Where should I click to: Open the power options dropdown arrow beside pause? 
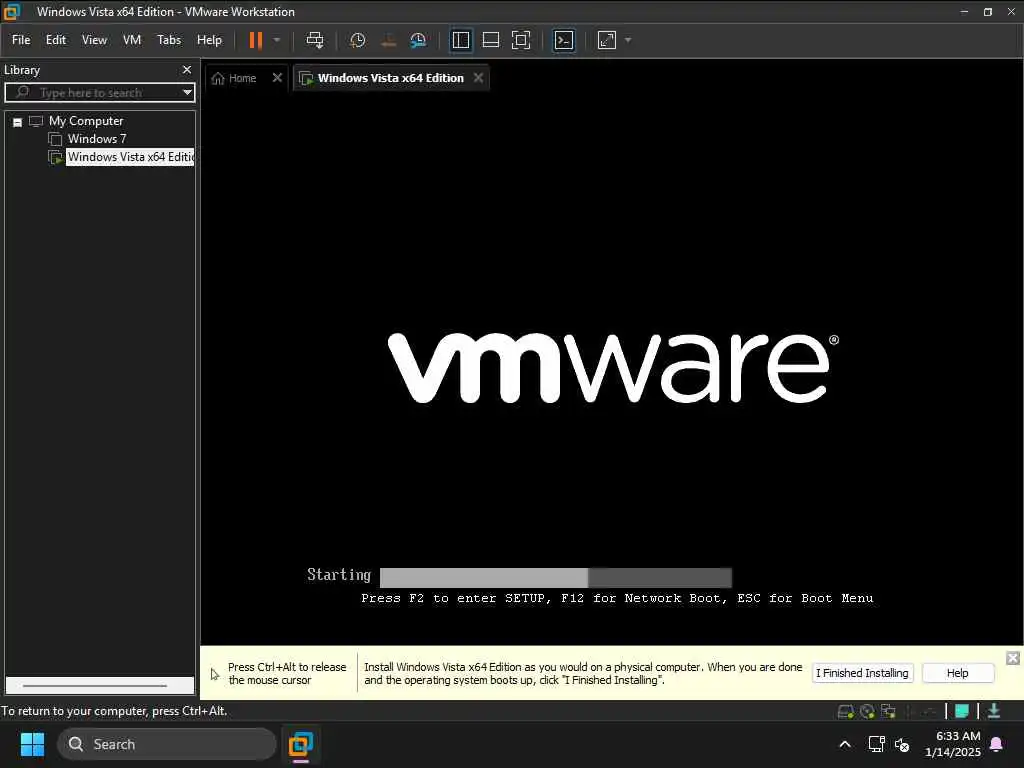[x=277, y=40]
